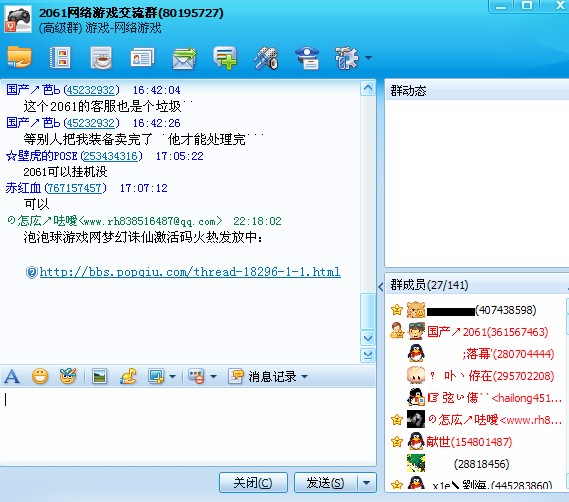Click in the message input field
This screenshot has height=502, width=569.
pyautogui.click(x=188, y=427)
